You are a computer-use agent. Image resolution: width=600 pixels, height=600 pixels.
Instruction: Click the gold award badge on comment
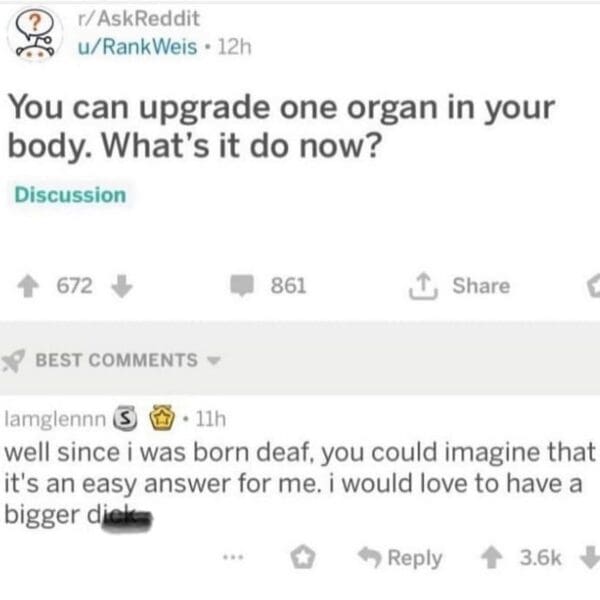pos(162,418)
